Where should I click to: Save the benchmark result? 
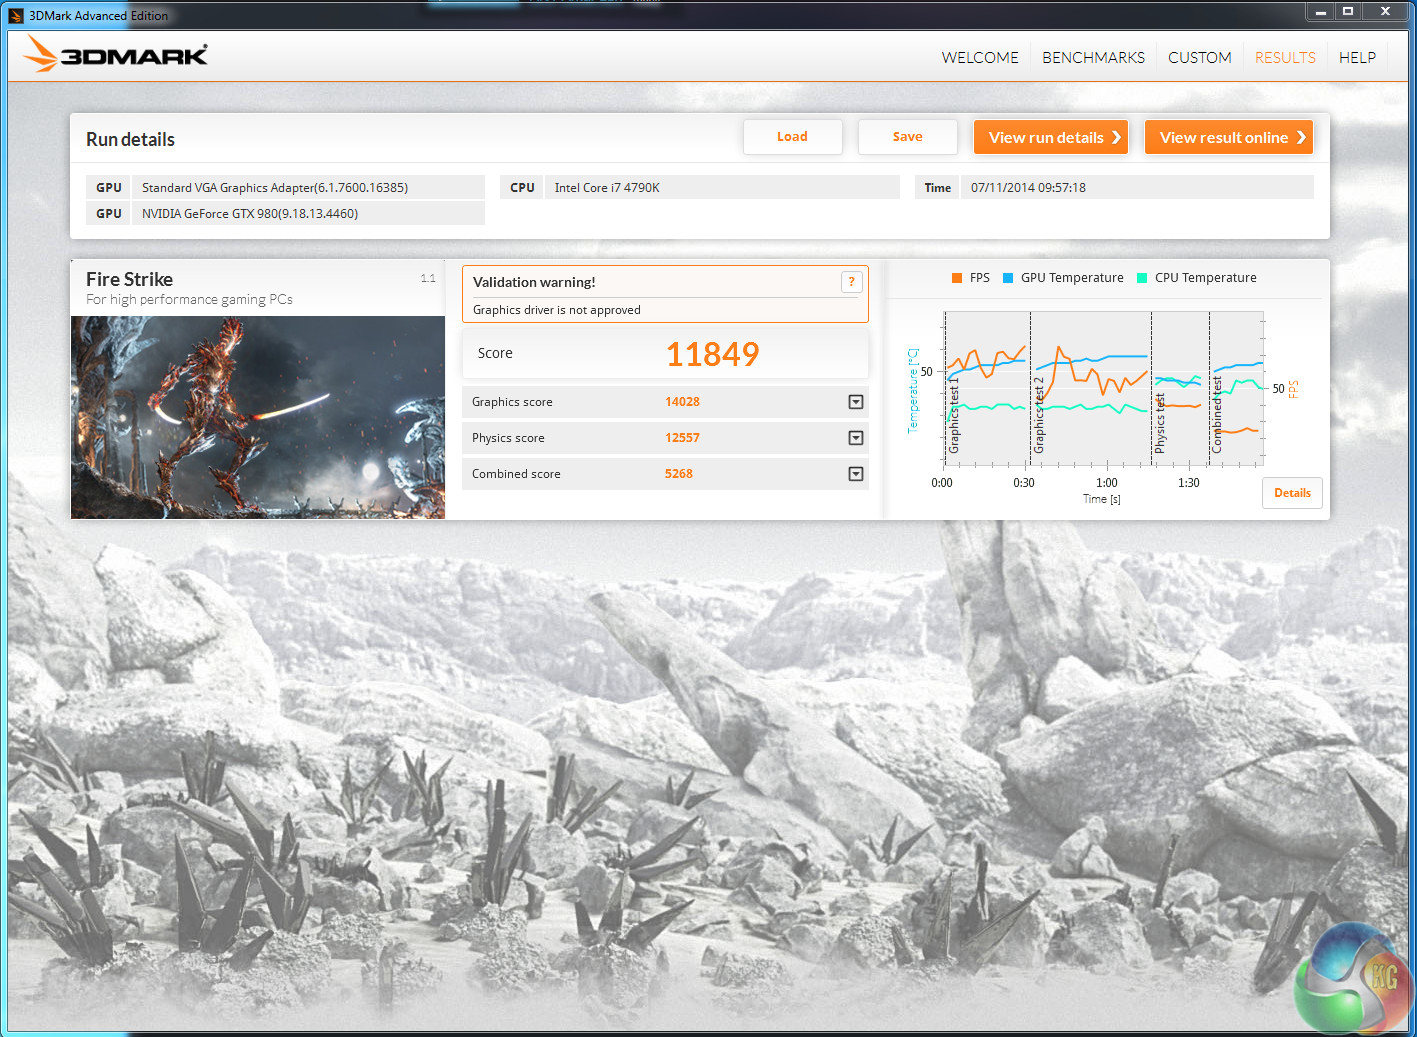pos(907,137)
